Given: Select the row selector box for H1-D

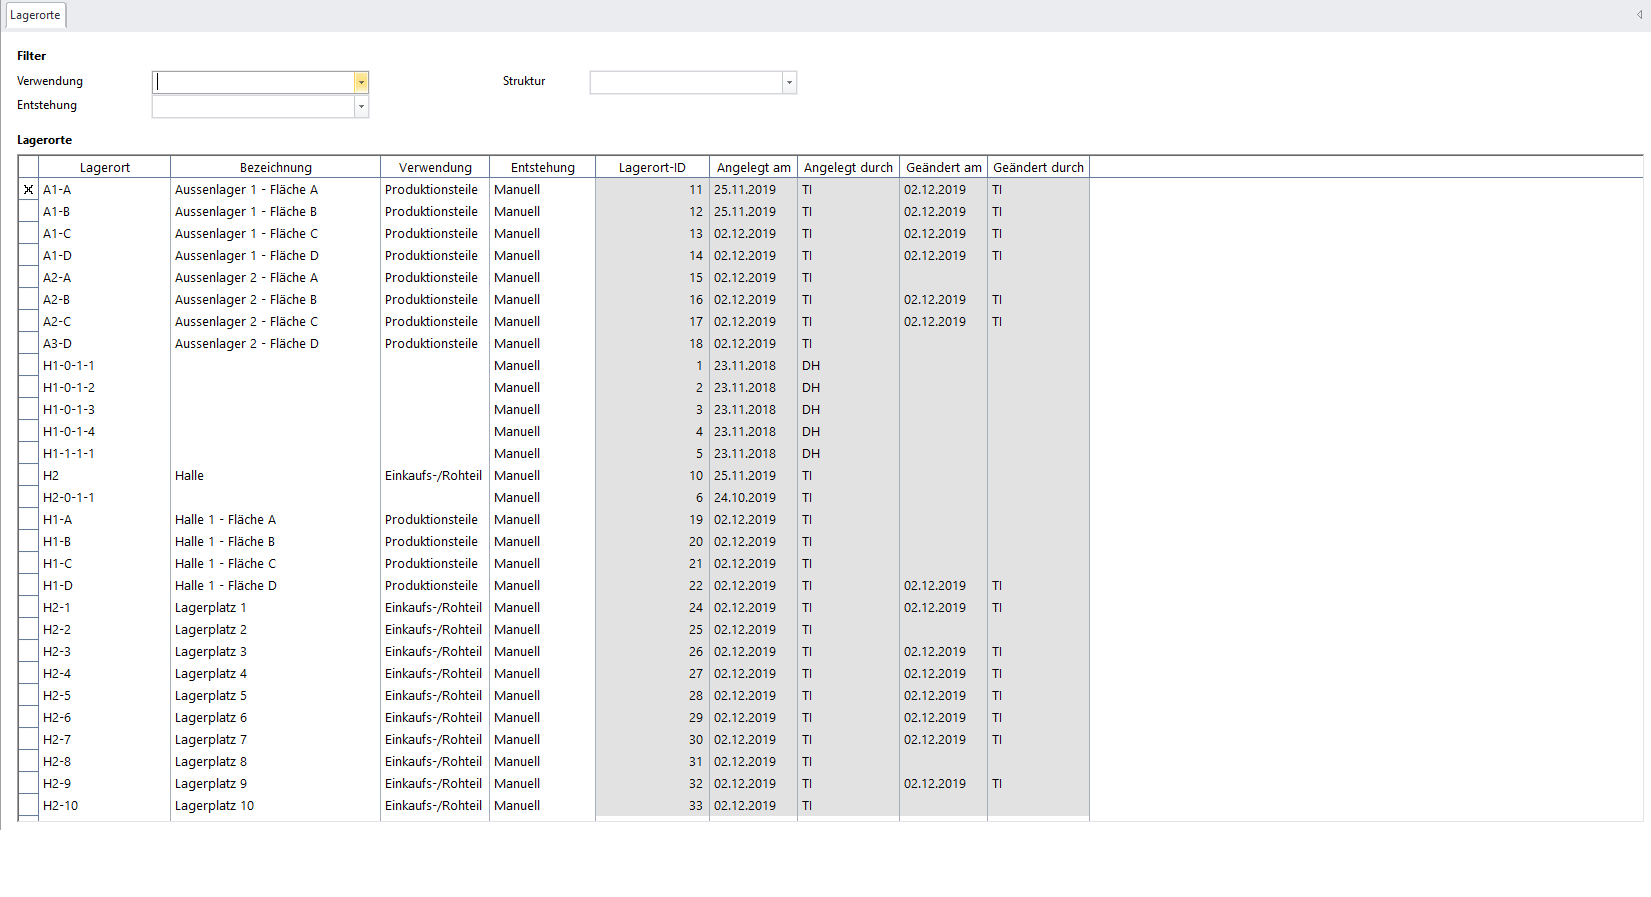Looking at the screenshot, I should 28,586.
